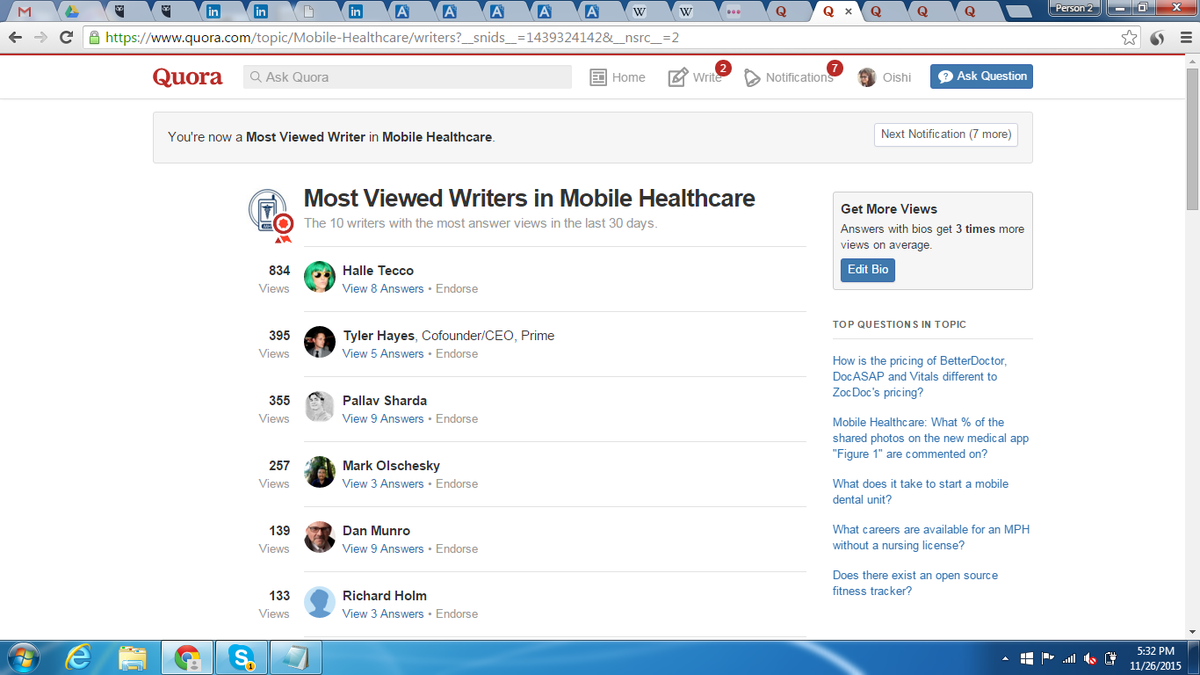The height and width of the screenshot is (675, 1200).
Task: Endorse Halle Tecco
Action: click(x=457, y=289)
